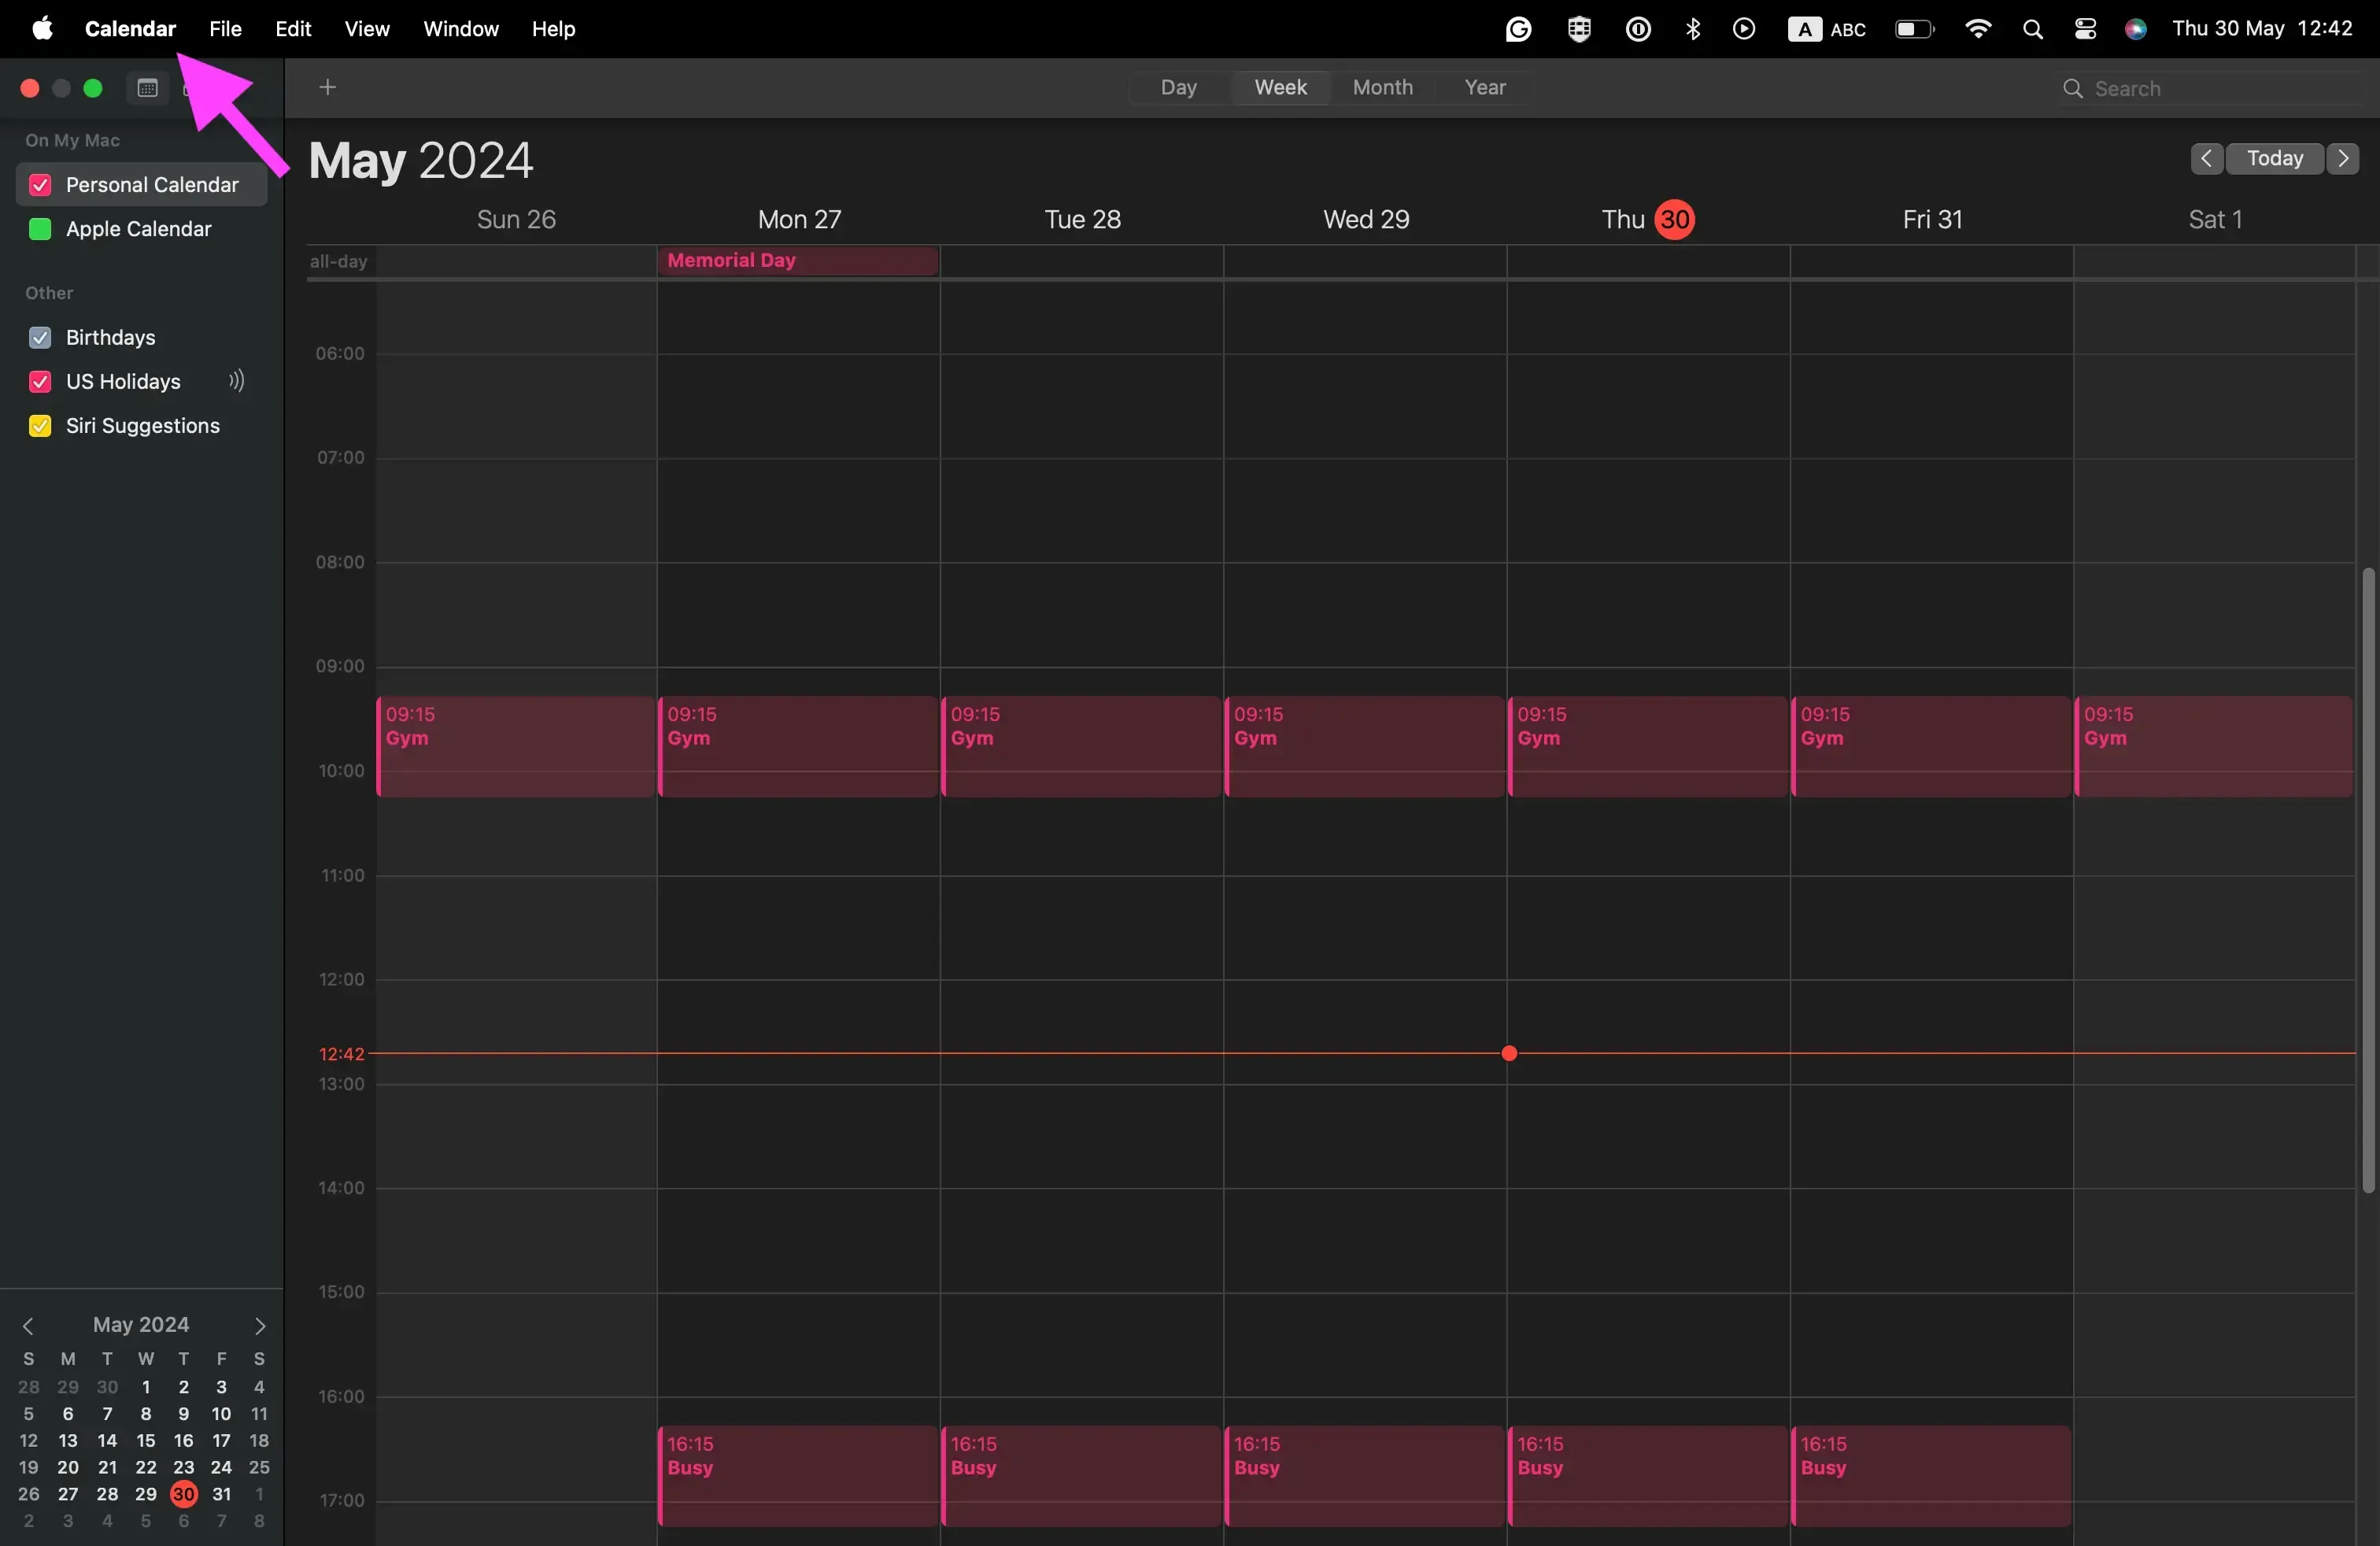Viewport: 2380px width, 1546px height.
Task: Select Day view
Action: click(1180, 87)
